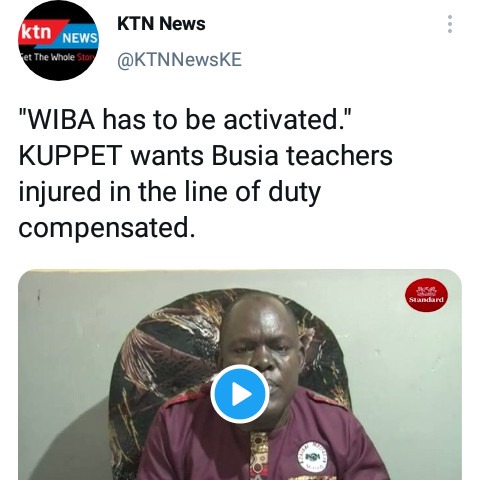Click the red ktn logo in the avatar

tap(37, 32)
